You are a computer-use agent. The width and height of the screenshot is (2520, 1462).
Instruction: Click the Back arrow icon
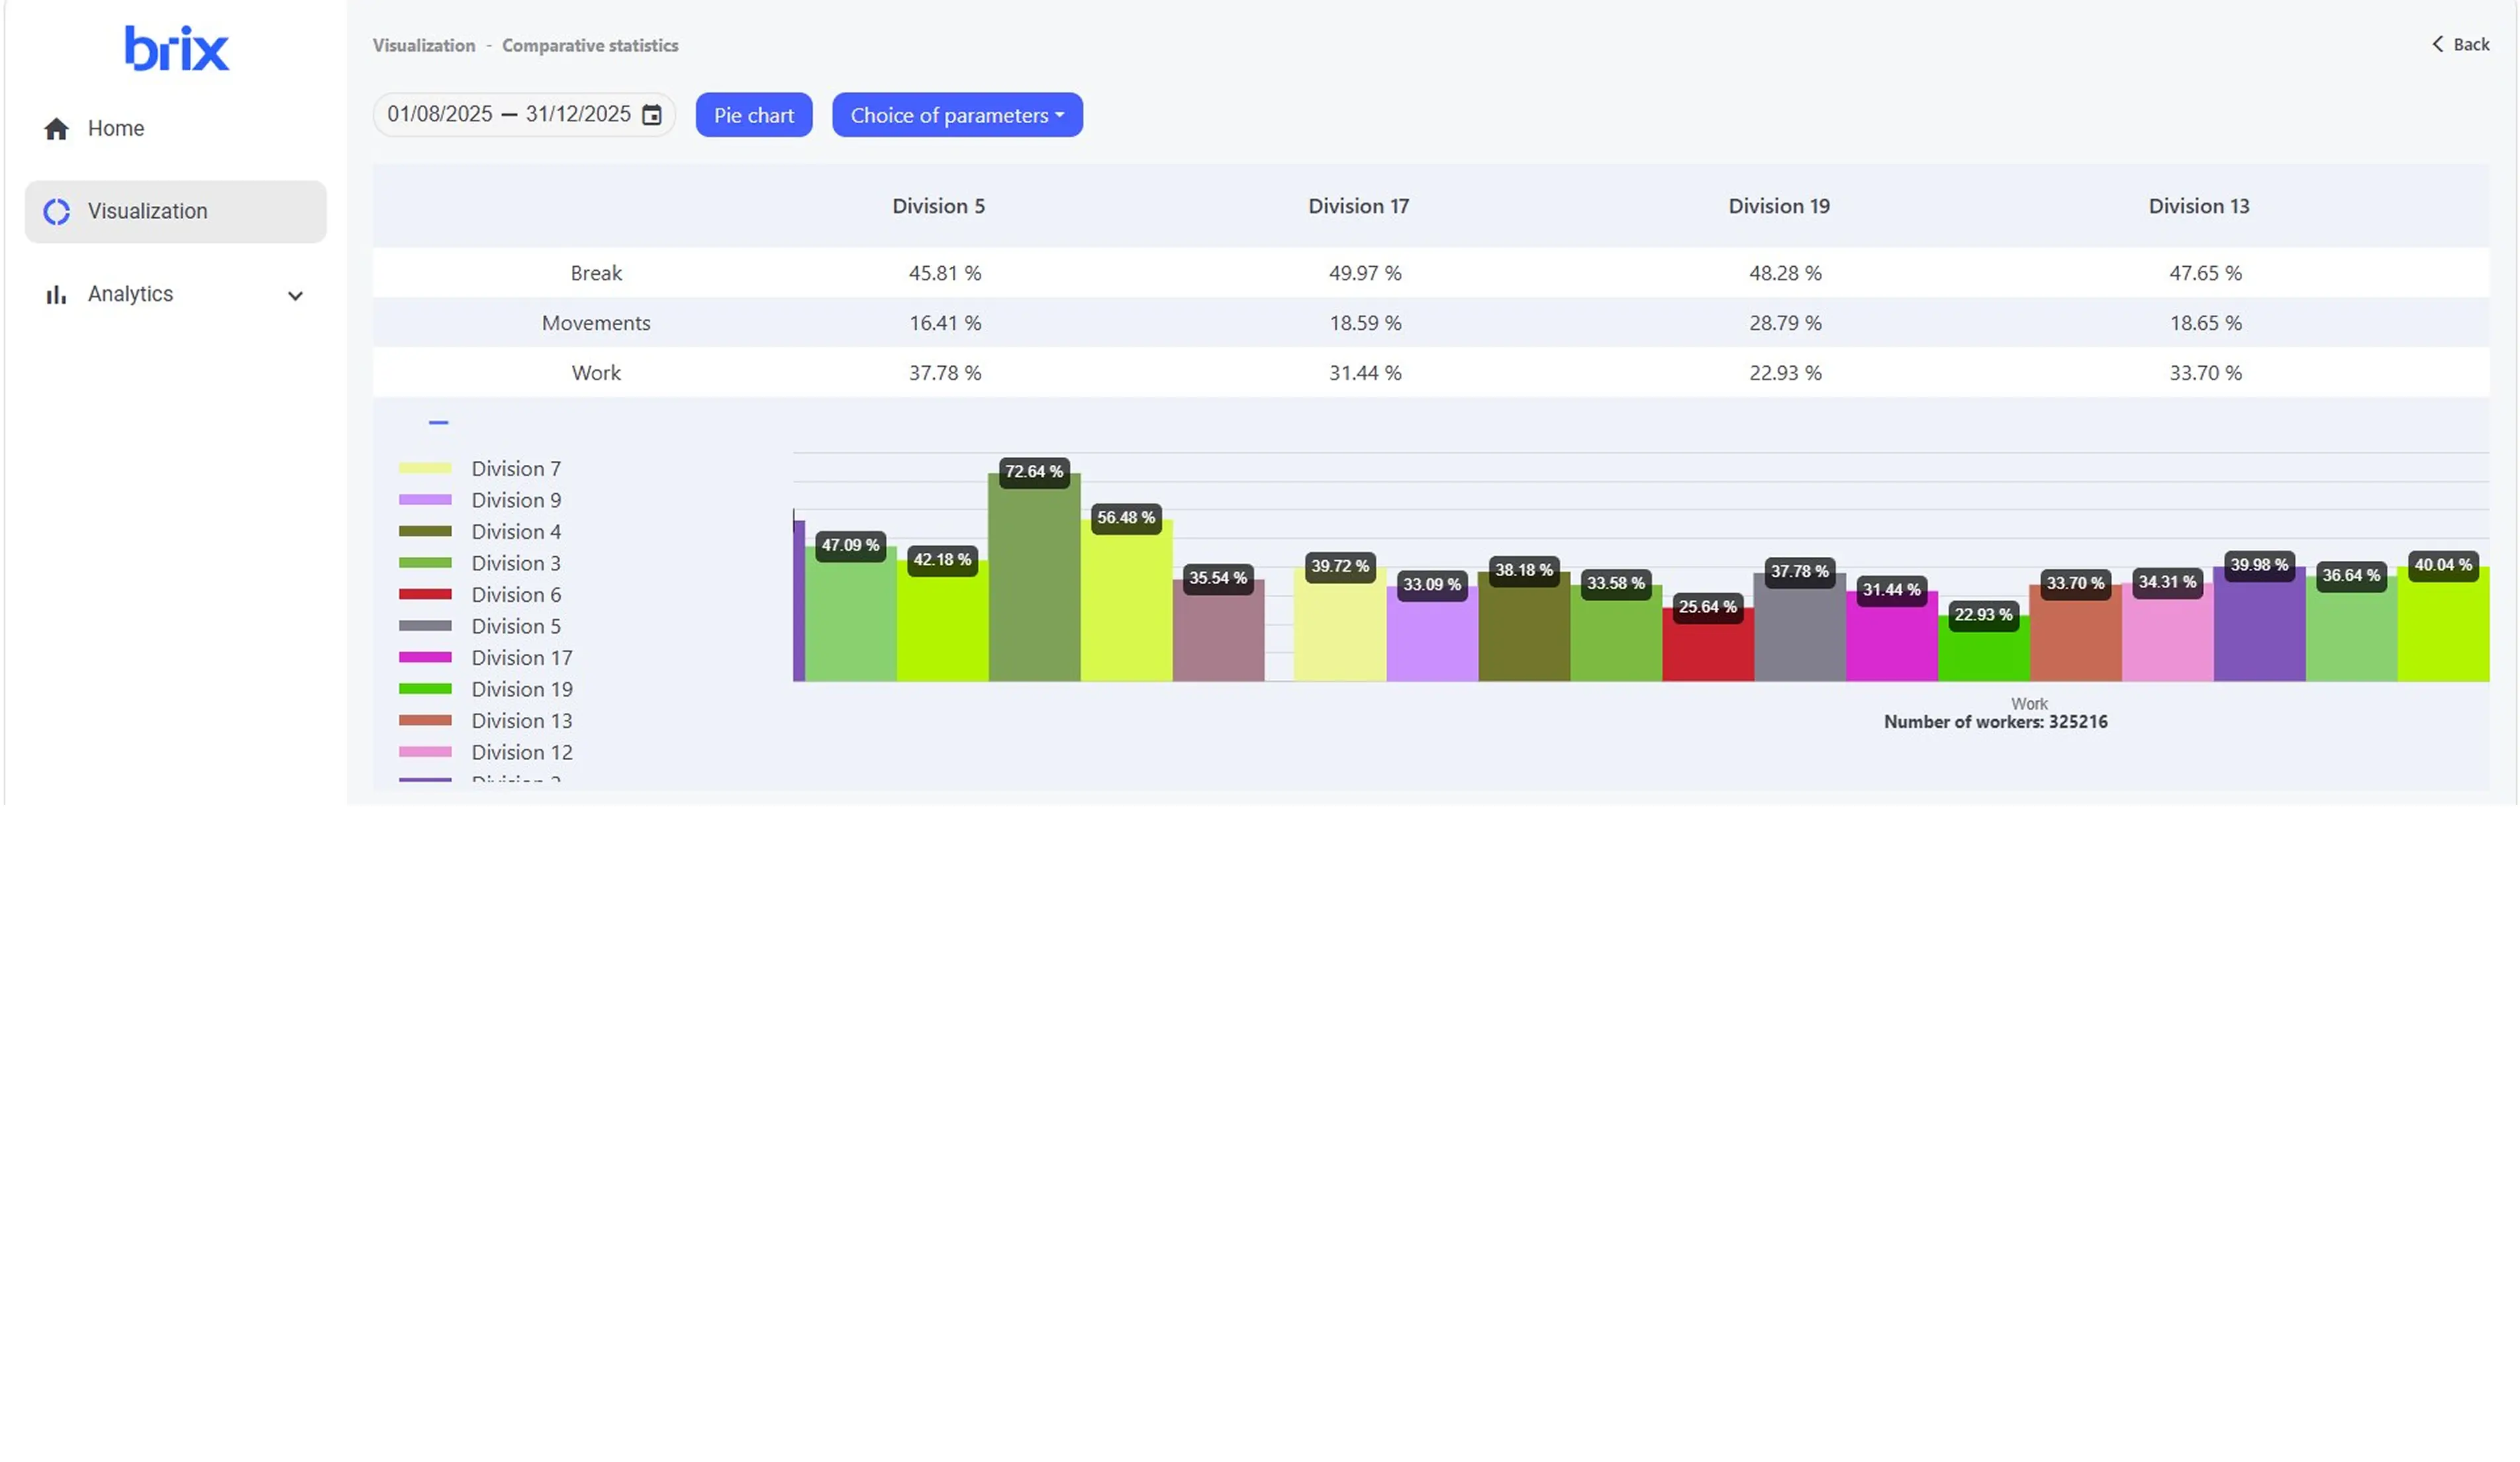pos(2438,44)
